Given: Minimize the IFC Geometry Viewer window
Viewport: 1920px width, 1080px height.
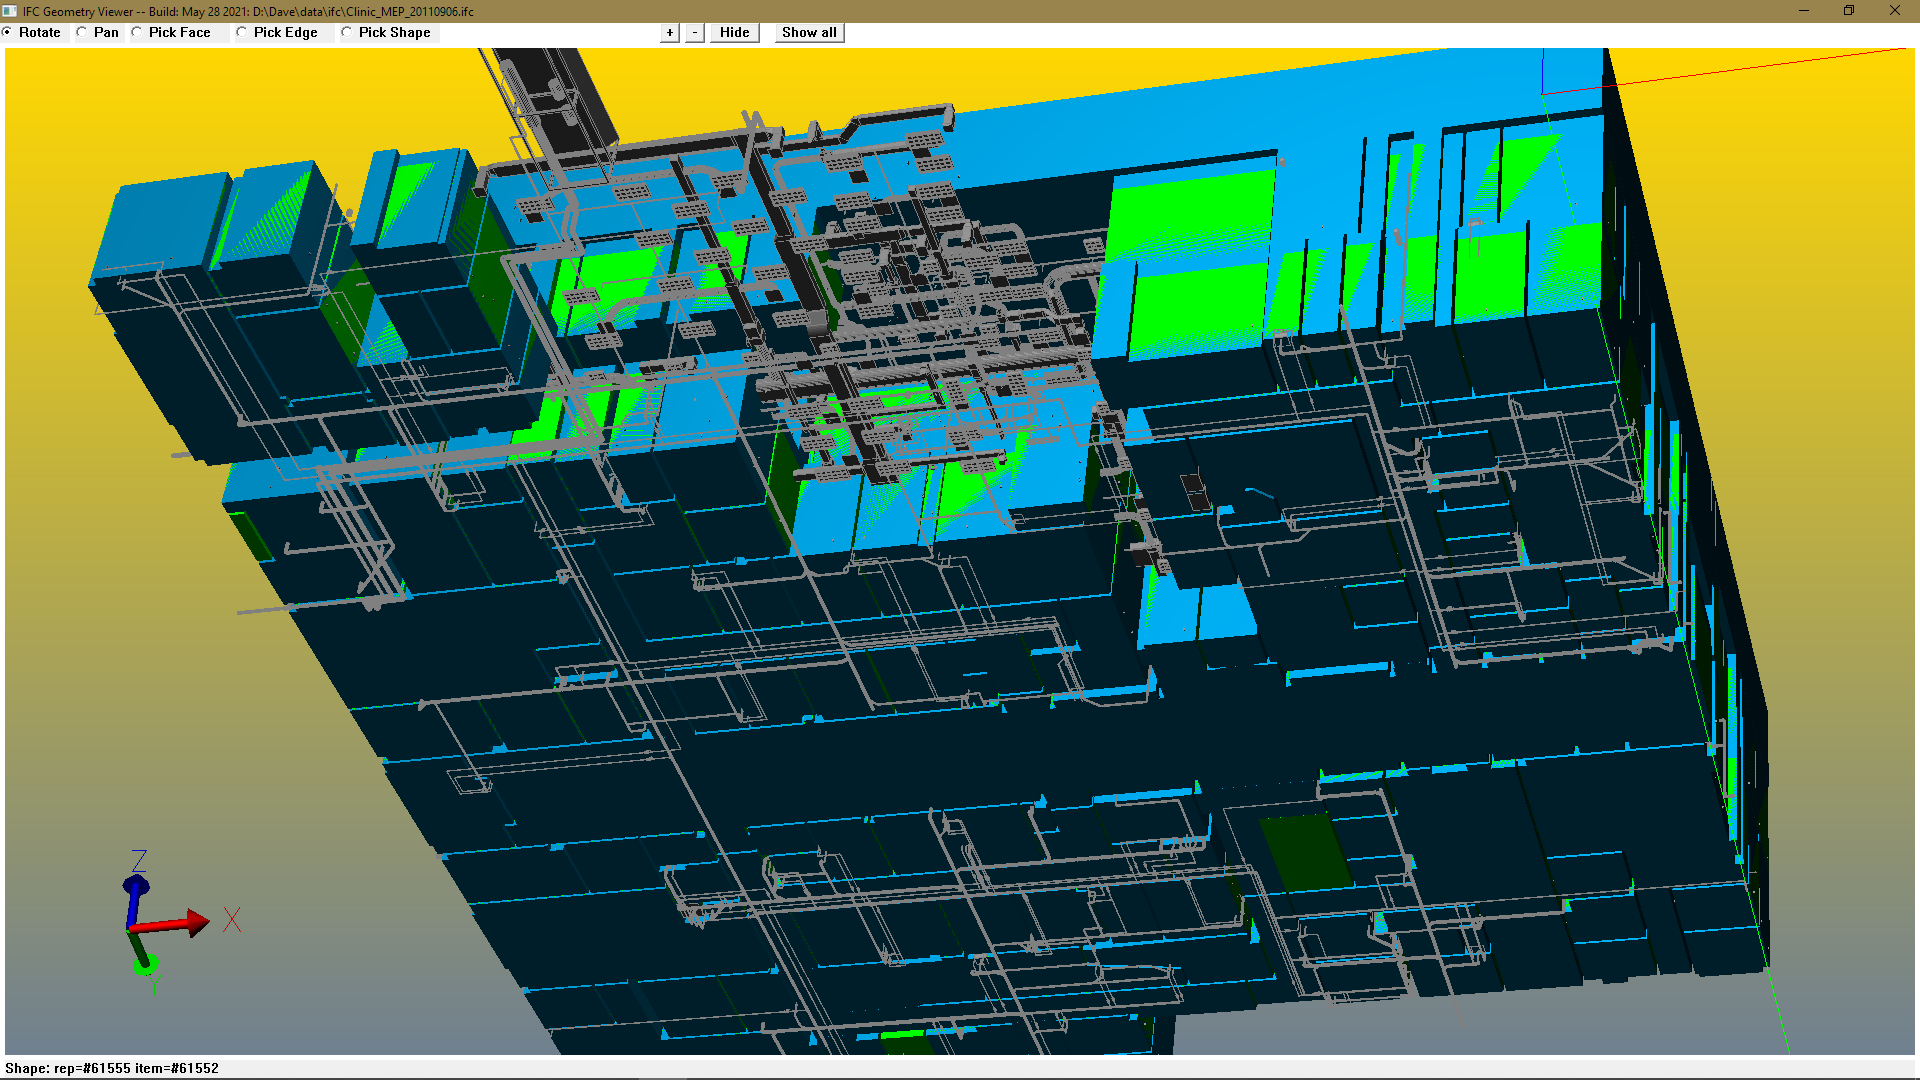Looking at the screenshot, I should click(x=1804, y=11).
